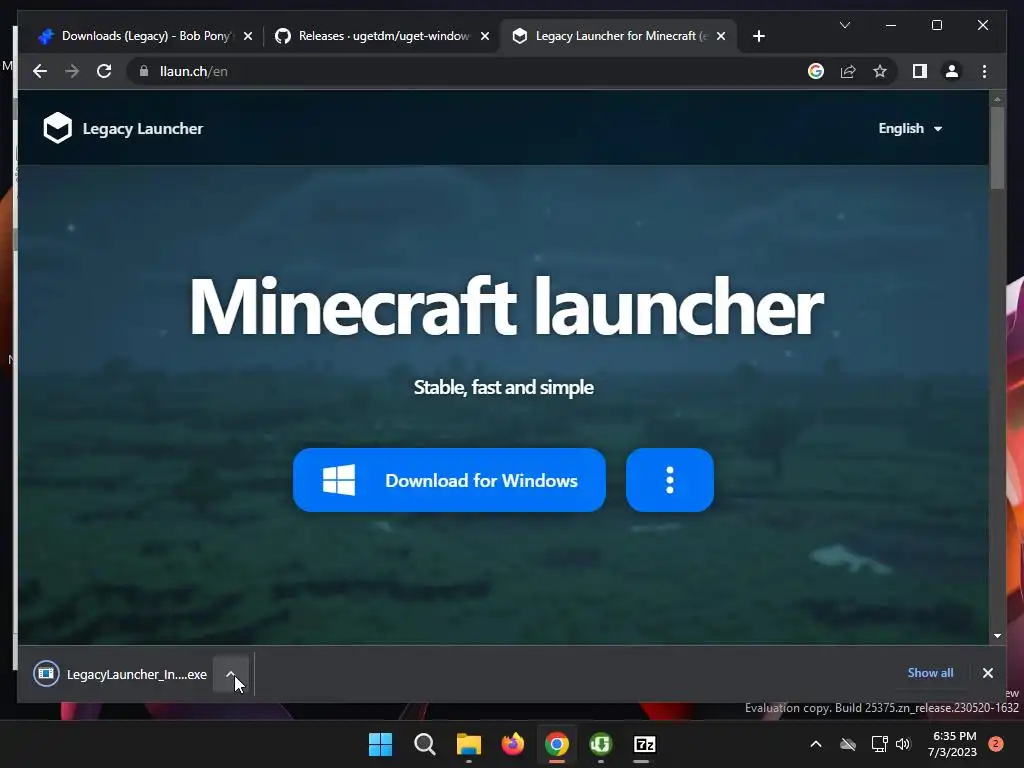Open the Chrome tab search chevron
The image size is (1024, 768).
(x=844, y=25)
